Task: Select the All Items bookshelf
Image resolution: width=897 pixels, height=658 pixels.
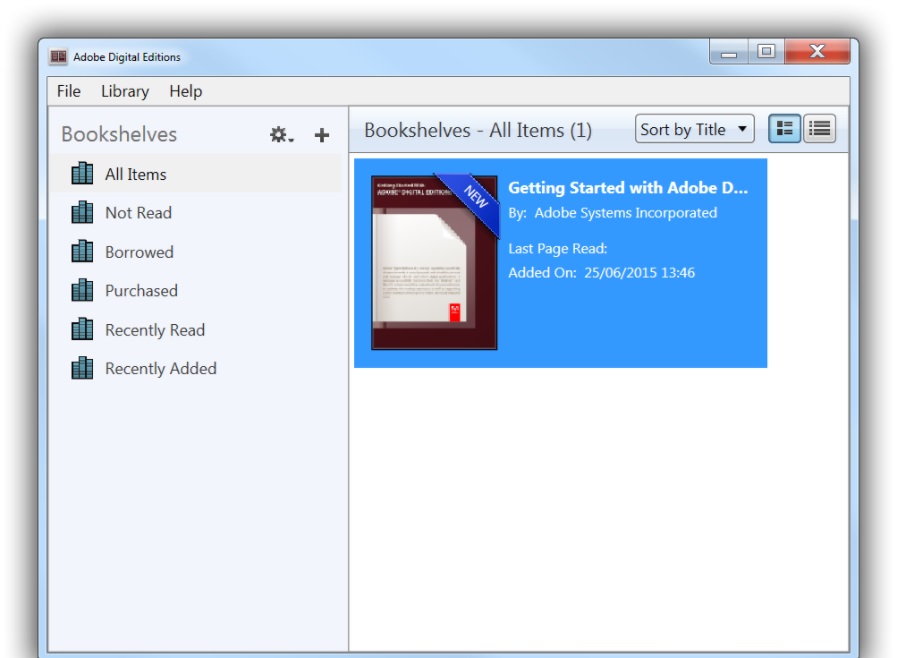Action: click(x=195, y=174)
